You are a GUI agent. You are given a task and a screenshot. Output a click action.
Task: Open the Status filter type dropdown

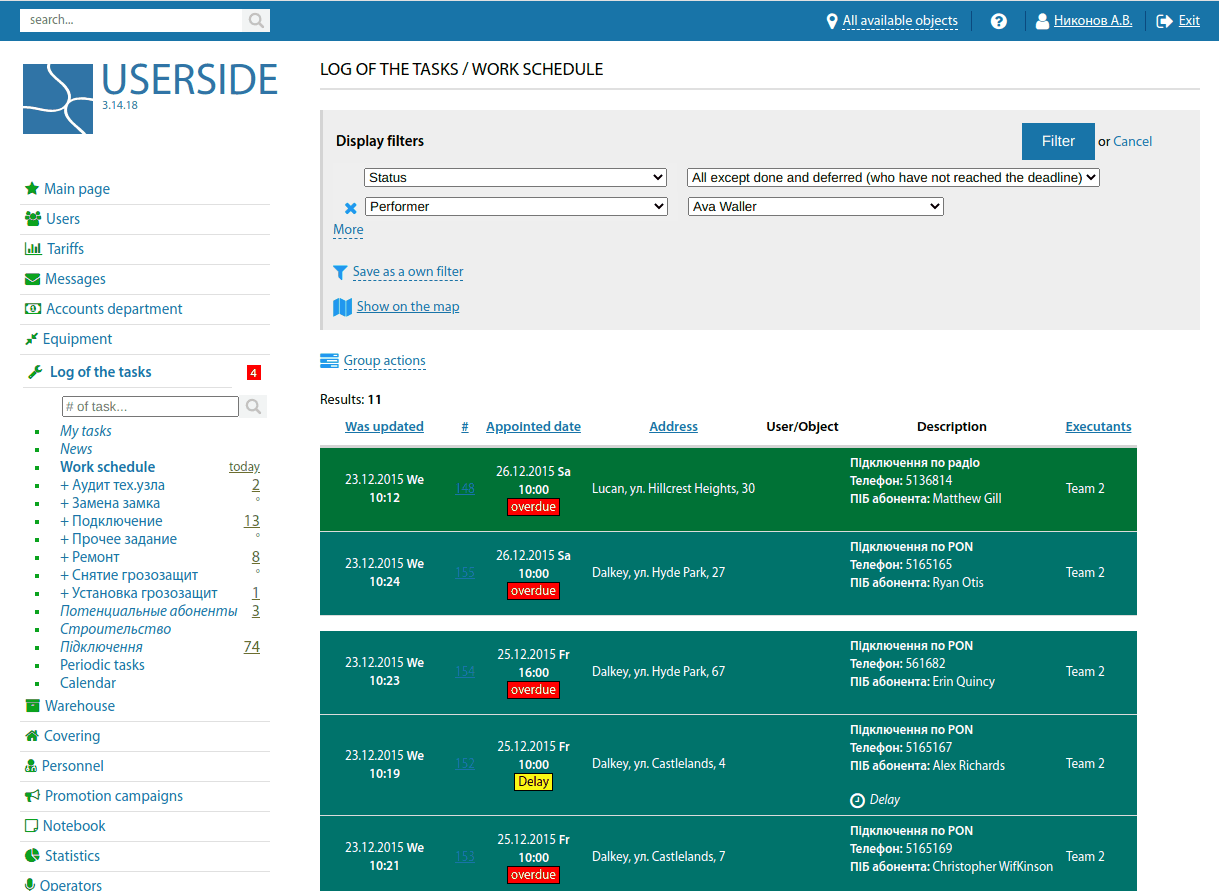(515, 178)
